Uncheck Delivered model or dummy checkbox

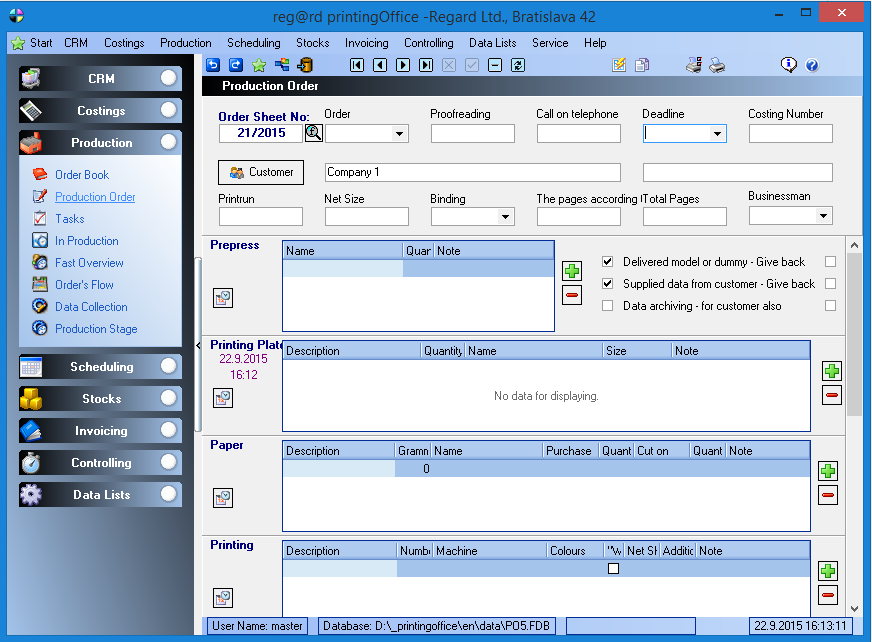point(608,262)
